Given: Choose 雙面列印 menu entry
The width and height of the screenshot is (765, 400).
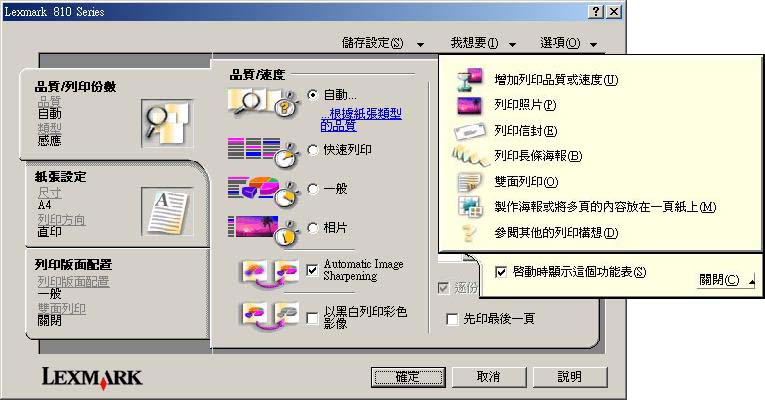Looking at the screenshot, I should pos(526,182).
